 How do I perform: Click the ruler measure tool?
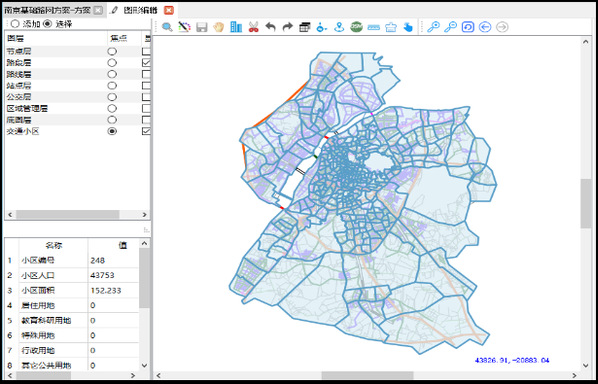(374, 27)
